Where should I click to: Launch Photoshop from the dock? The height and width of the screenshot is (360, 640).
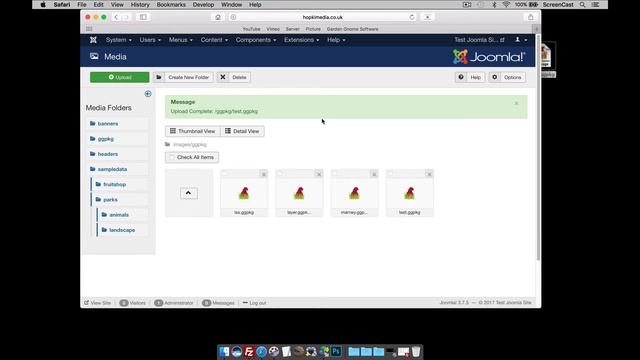click(336, 351)
